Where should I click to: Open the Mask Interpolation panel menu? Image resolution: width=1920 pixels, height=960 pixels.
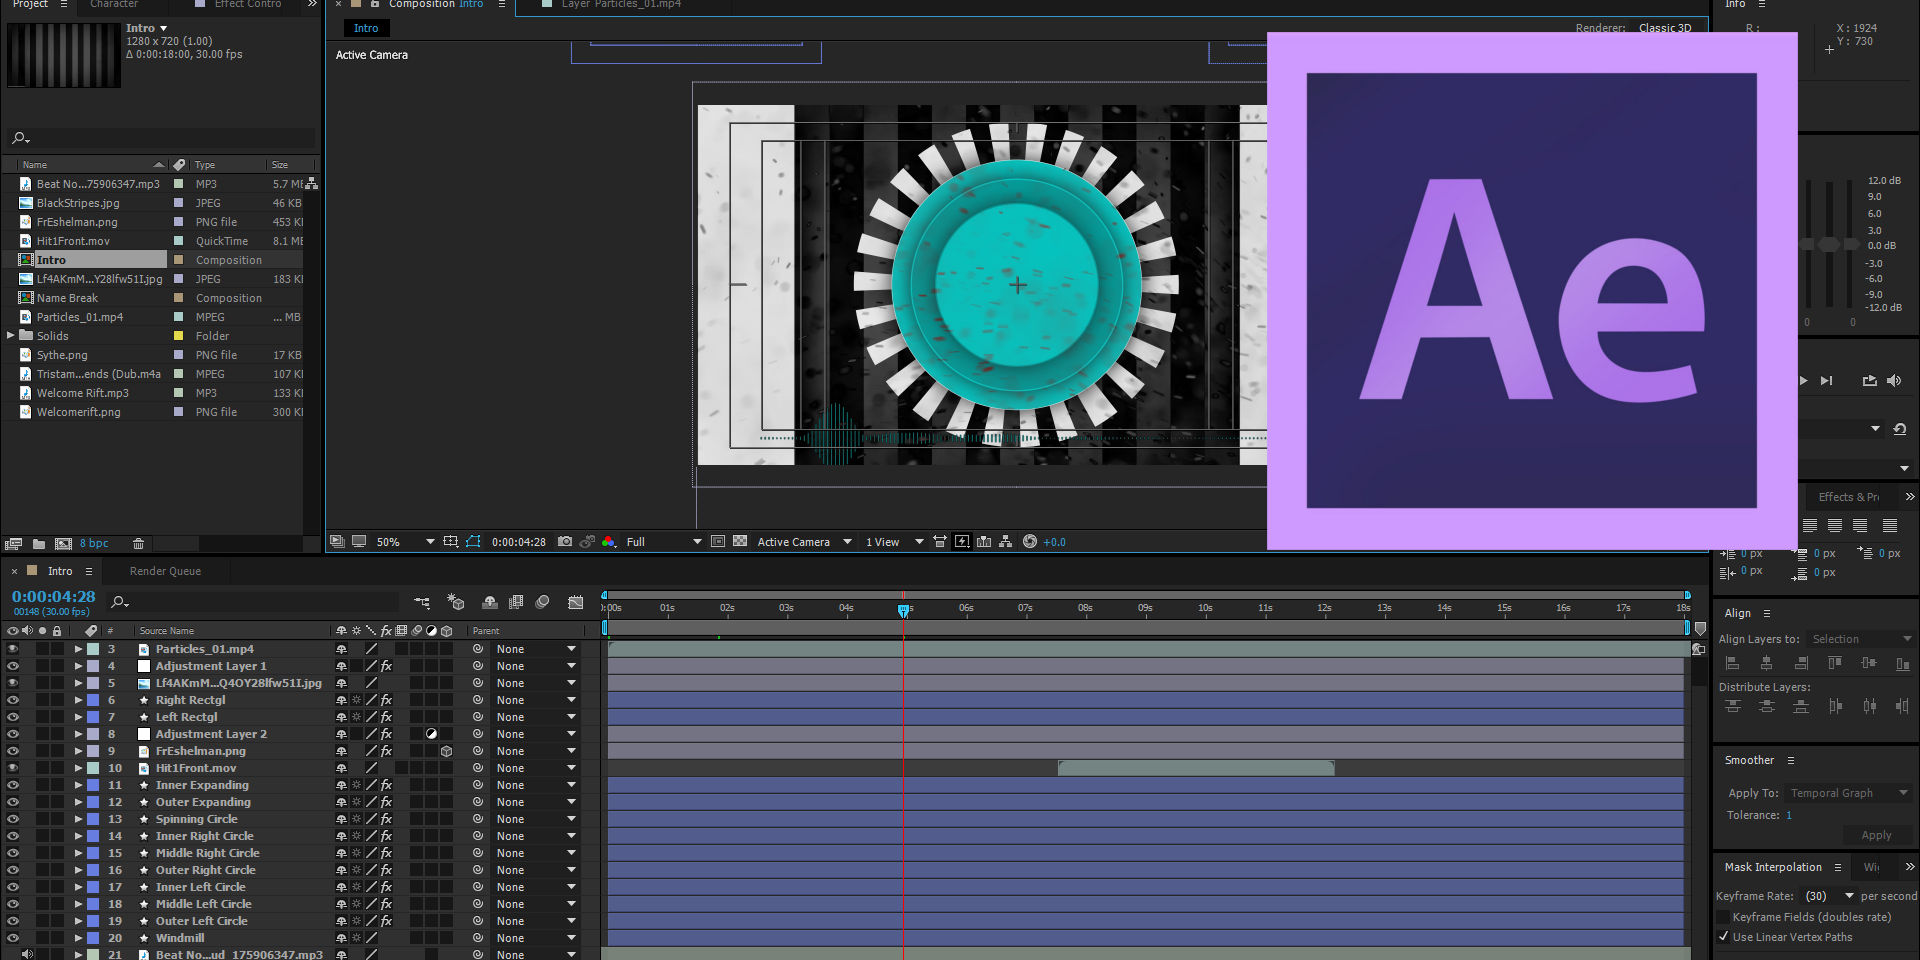tap(1838, 867)
